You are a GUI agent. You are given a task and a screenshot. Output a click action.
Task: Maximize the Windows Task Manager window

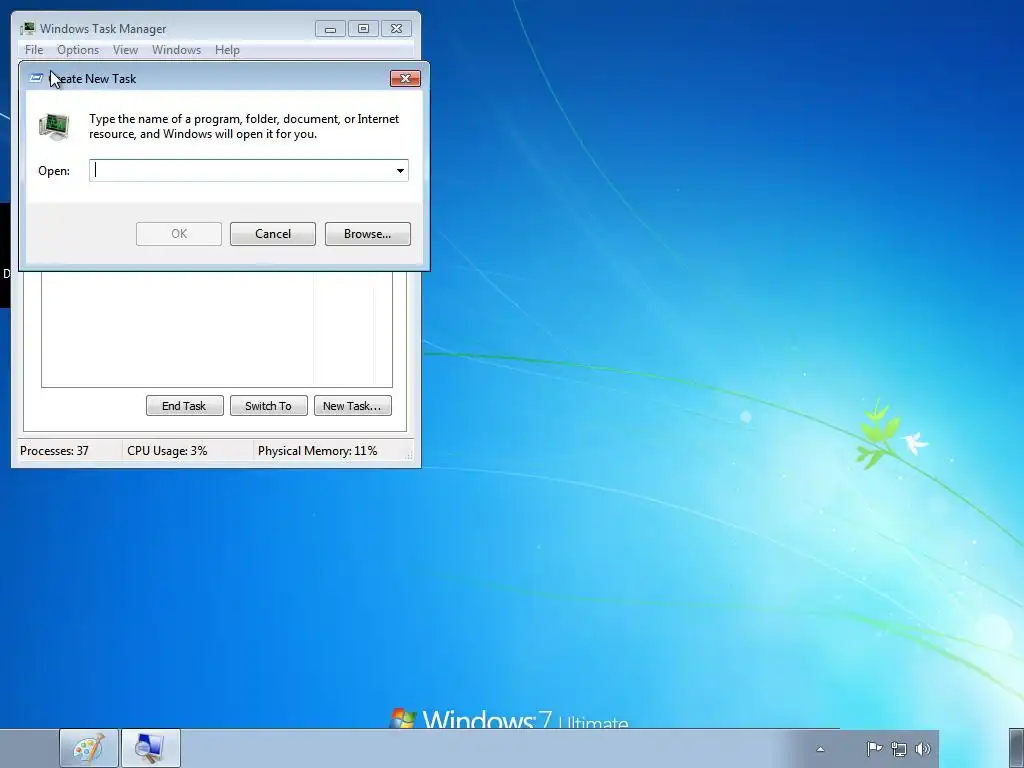363,29
